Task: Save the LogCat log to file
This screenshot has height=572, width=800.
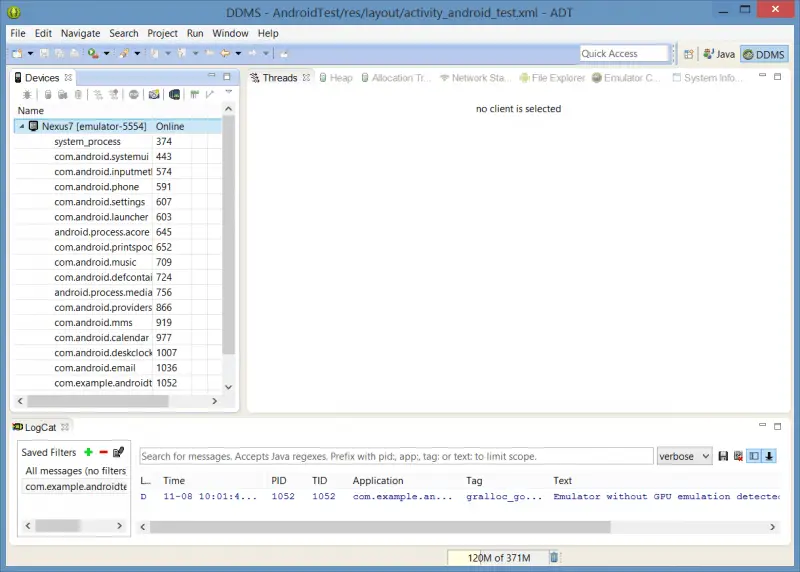Action: [723, 456]
